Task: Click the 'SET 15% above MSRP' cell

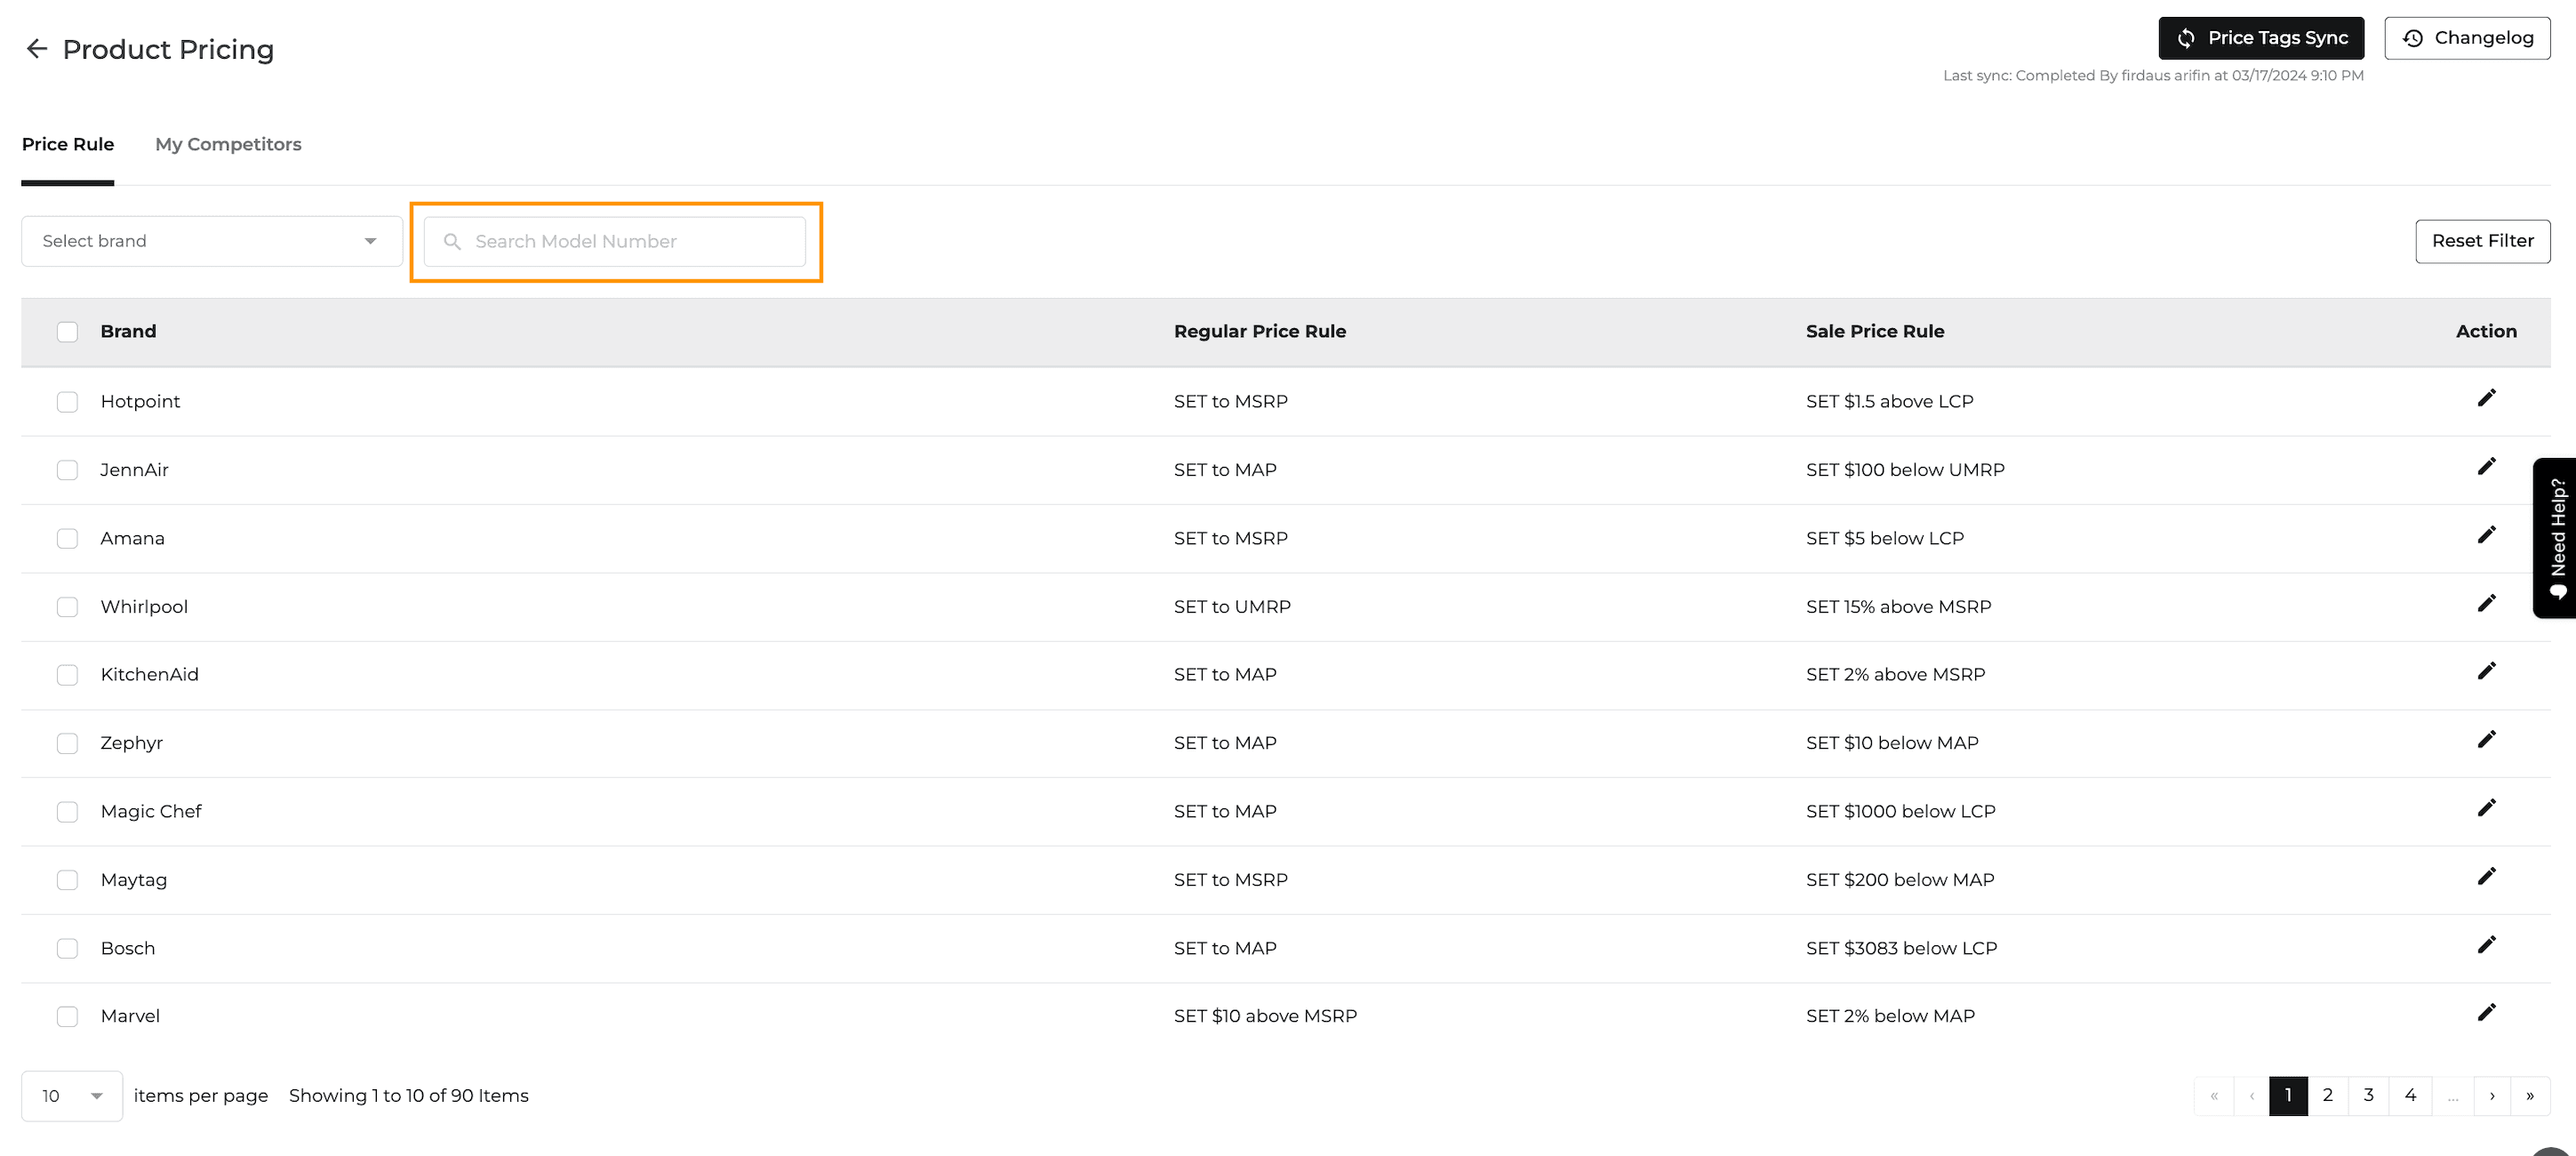Action: pyautogui.click(x=1898, y=607)
